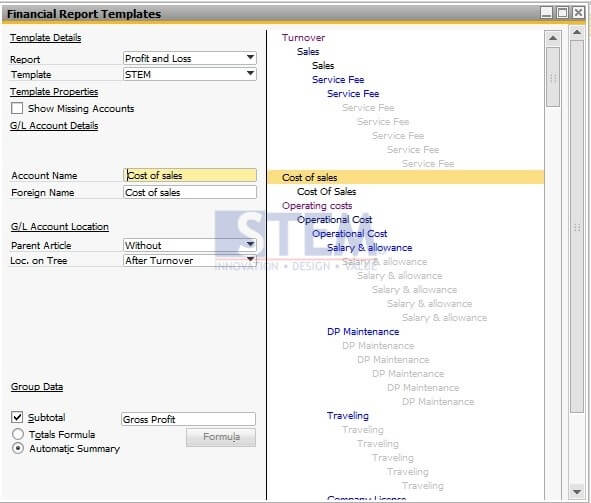Uncheck the Subtotal checkbox
Viewport: 591px width, 503px height.
point(17,417)
